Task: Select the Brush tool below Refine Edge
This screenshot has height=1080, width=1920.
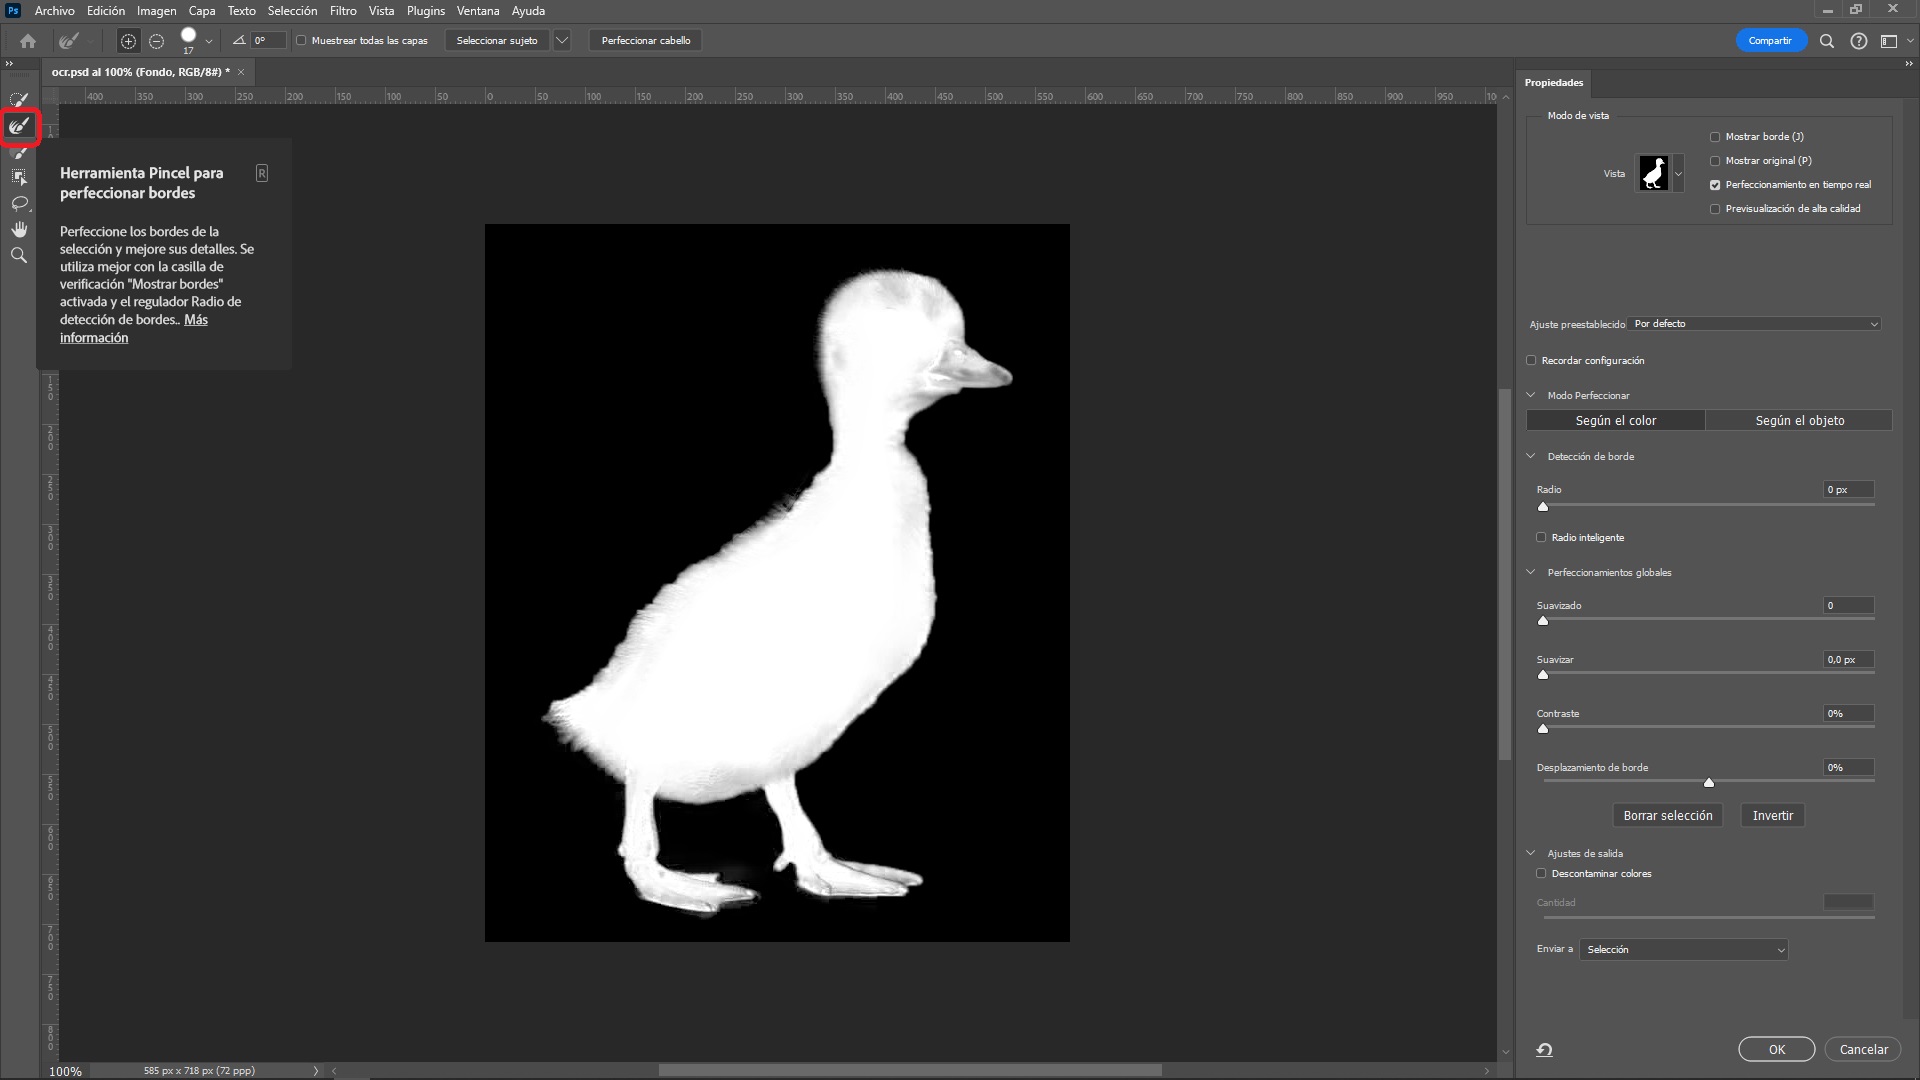Action: pos(19,152)
